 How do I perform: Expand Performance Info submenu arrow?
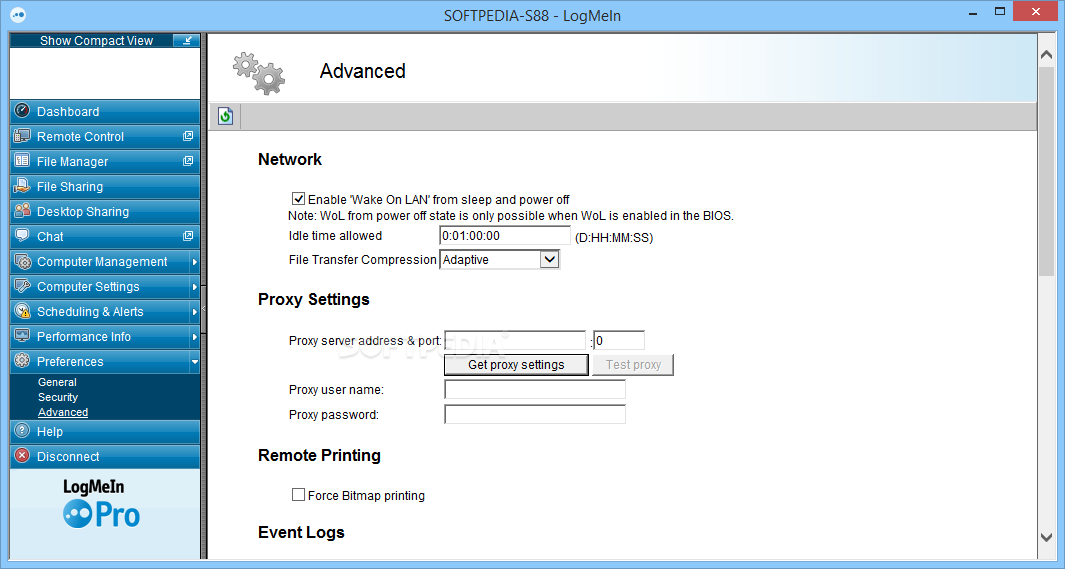pos(194,337)
